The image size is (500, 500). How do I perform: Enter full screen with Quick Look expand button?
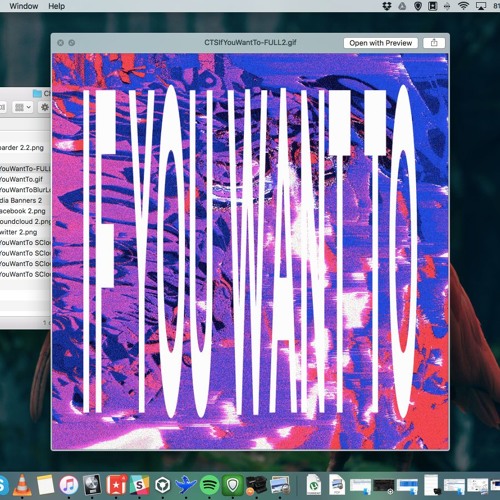pos(72,43)
